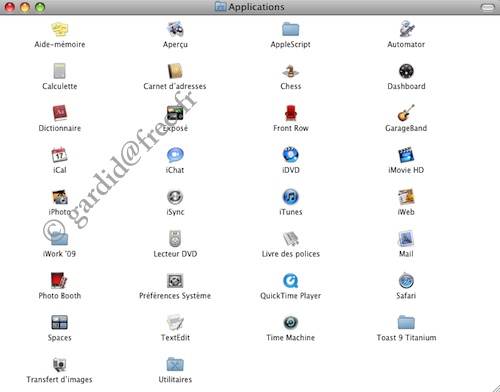Click the 'Aide-mémoire' label text
Screen dimensions: 500x392
(x=60, y=44)
